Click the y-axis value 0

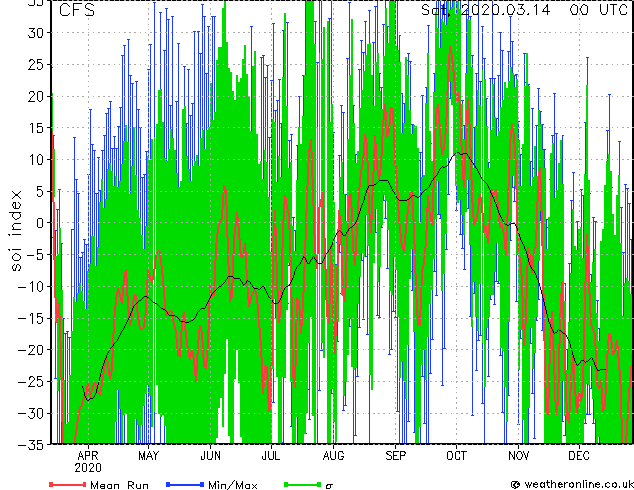click(x=40, y=223)
